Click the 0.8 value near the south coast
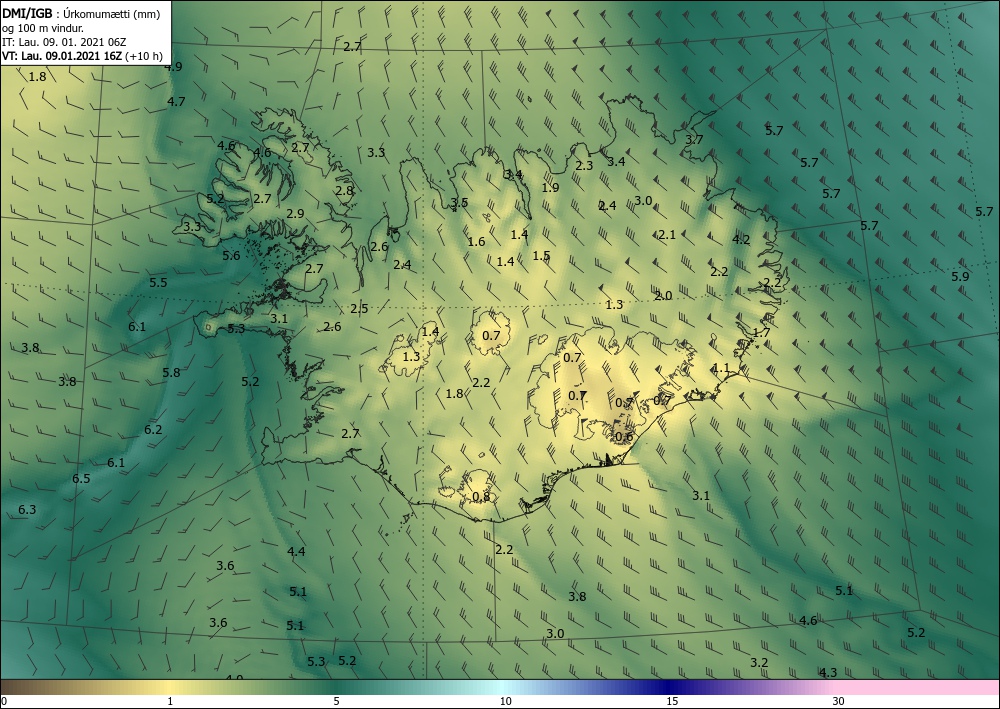Image resolution: width=1000 pixels, height=709 pixels. coord(482,497)
